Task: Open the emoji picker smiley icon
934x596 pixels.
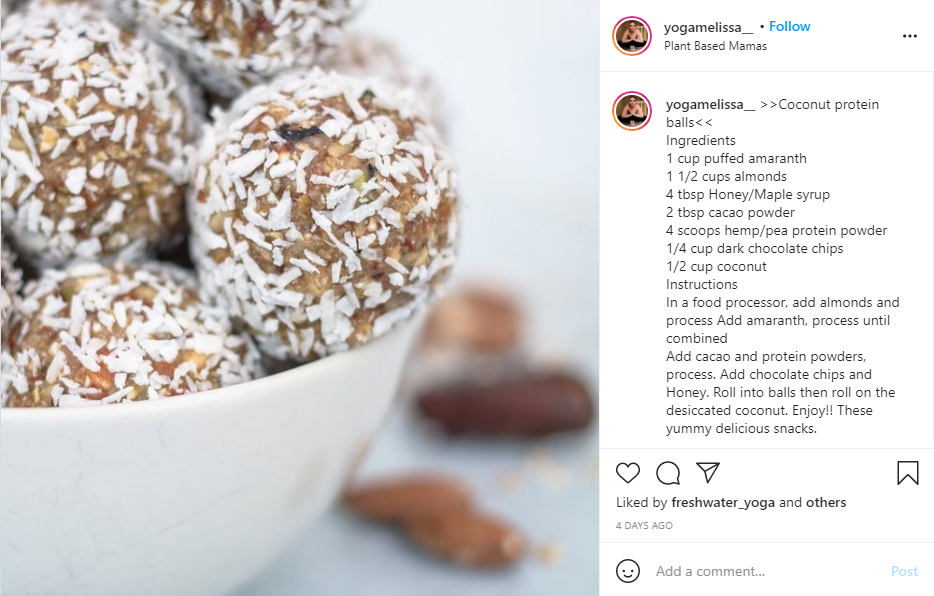Action: tap(627, 571)
